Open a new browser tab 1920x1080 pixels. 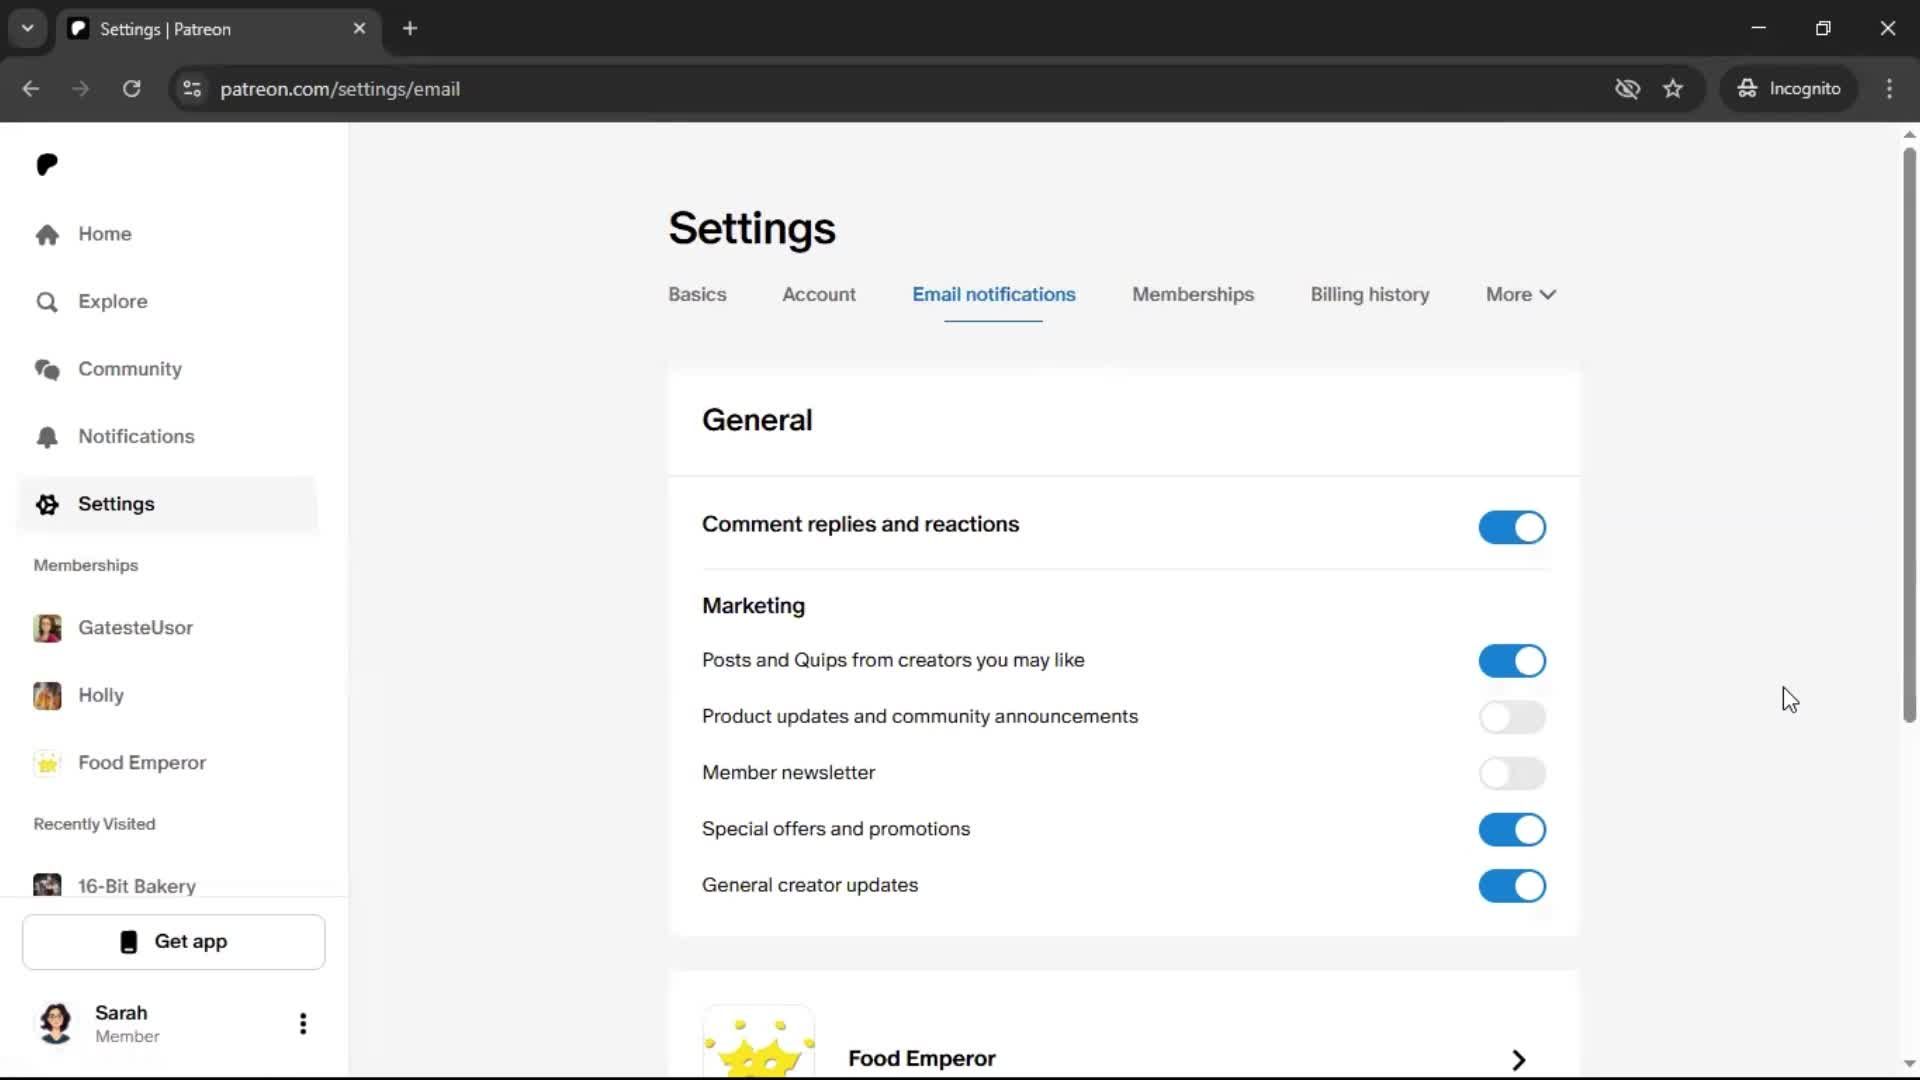(410, 29)
